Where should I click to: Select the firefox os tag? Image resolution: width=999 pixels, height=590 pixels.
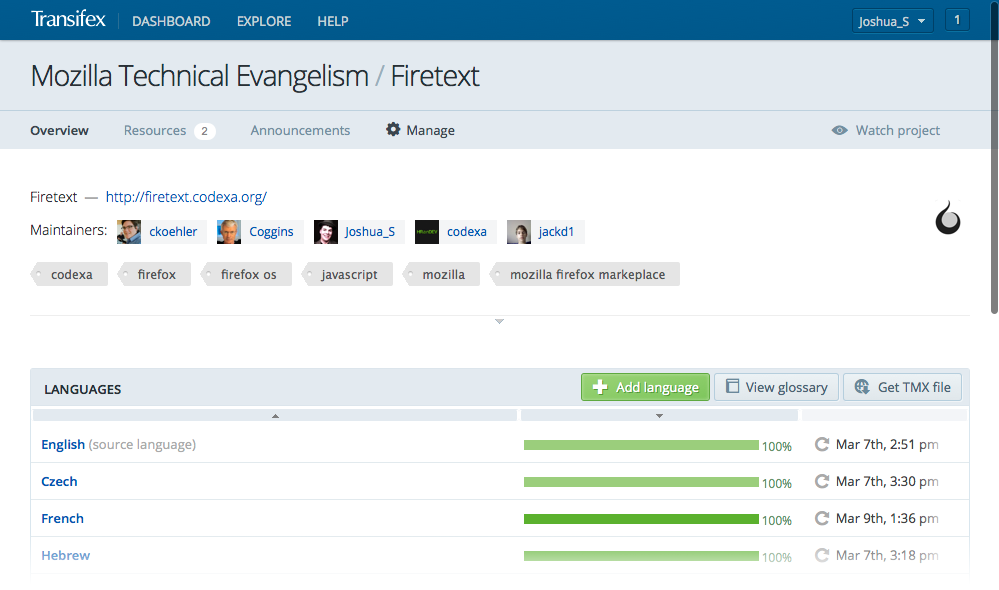click(247, 274)
